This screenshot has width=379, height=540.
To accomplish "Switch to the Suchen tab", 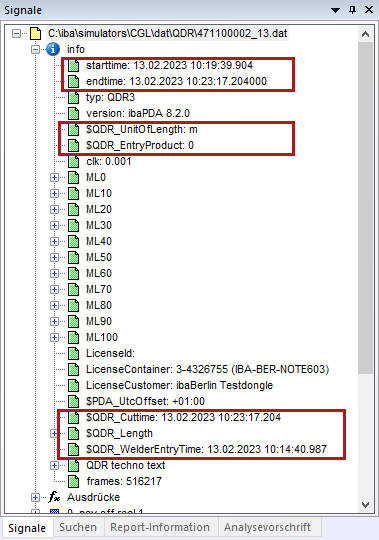I will coord(78,527).
